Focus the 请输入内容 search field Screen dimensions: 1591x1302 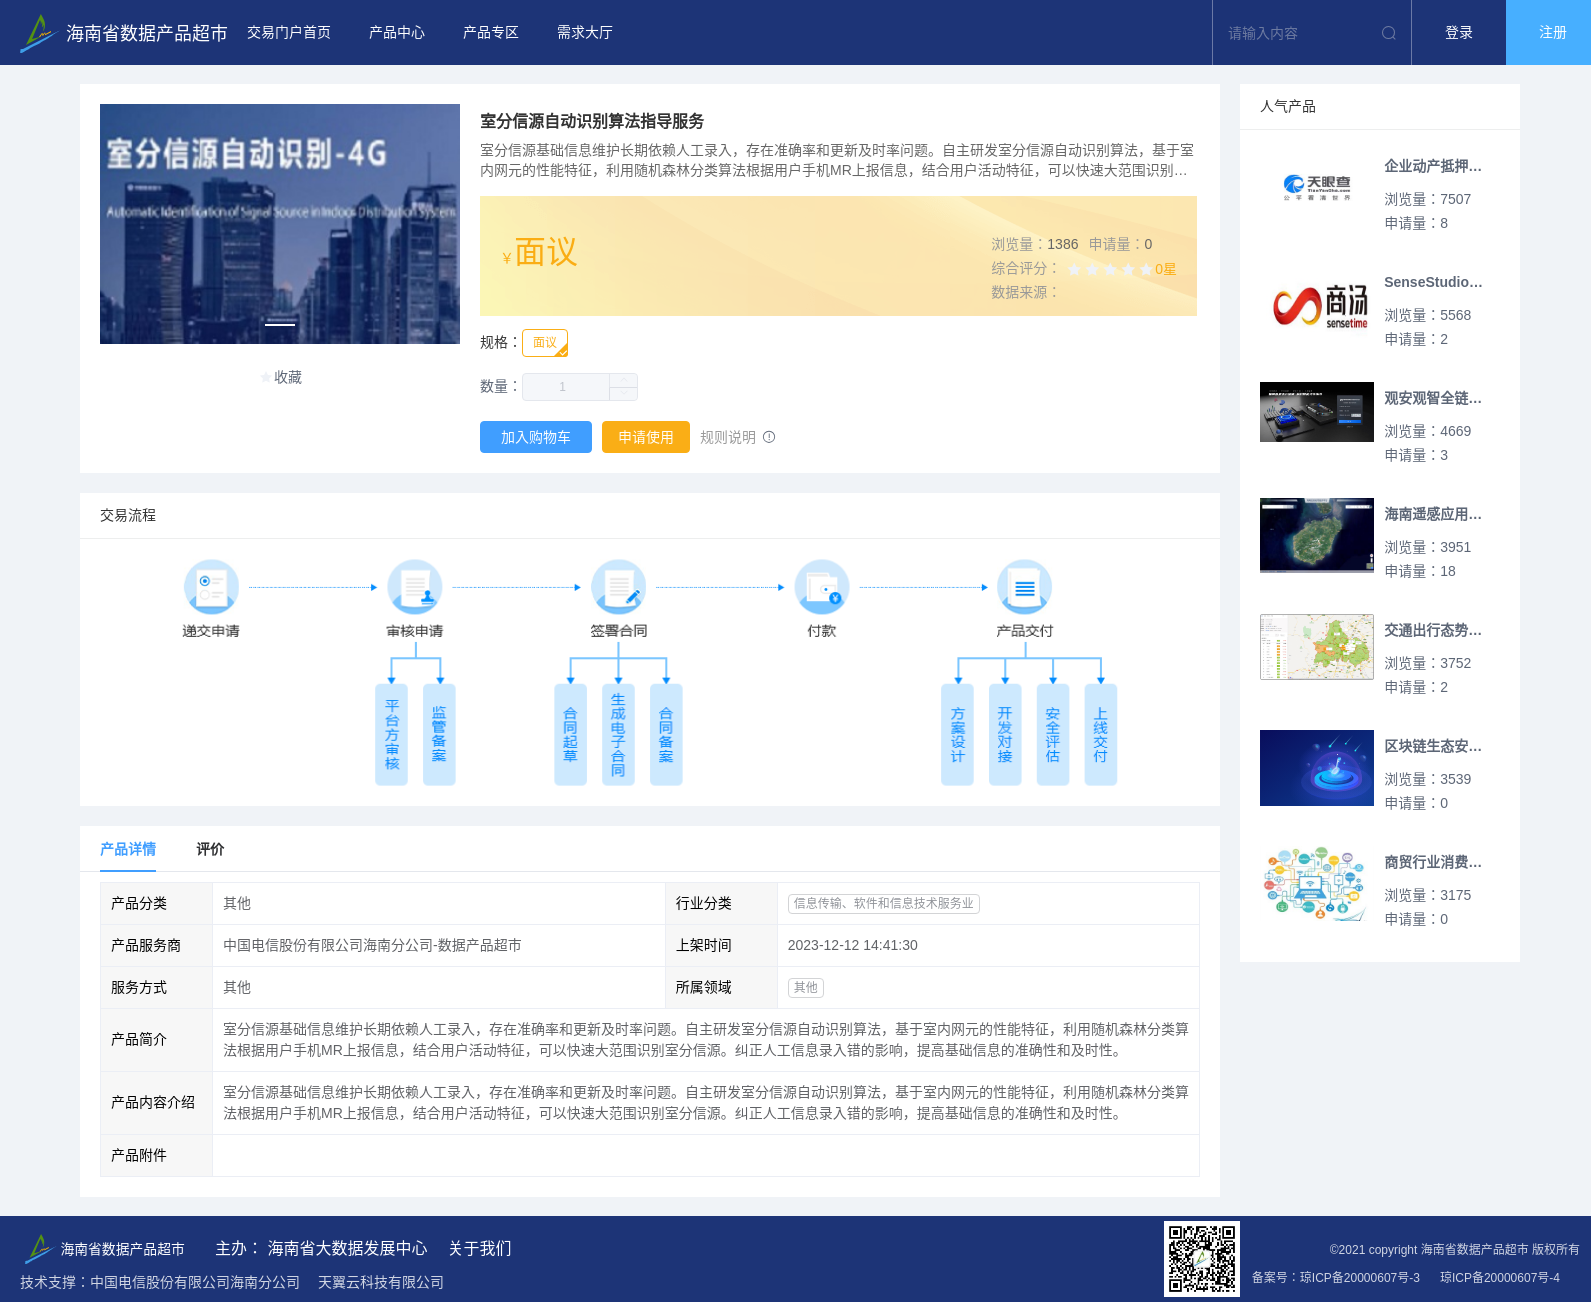point(1300,33)
